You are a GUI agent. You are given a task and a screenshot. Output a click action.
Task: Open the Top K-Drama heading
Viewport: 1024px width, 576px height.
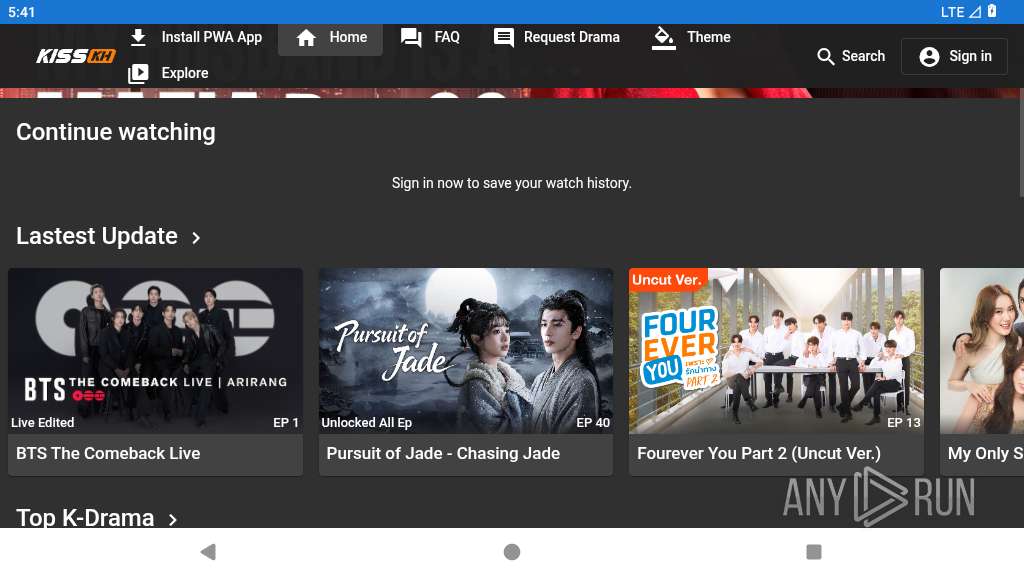click(85, 517)
